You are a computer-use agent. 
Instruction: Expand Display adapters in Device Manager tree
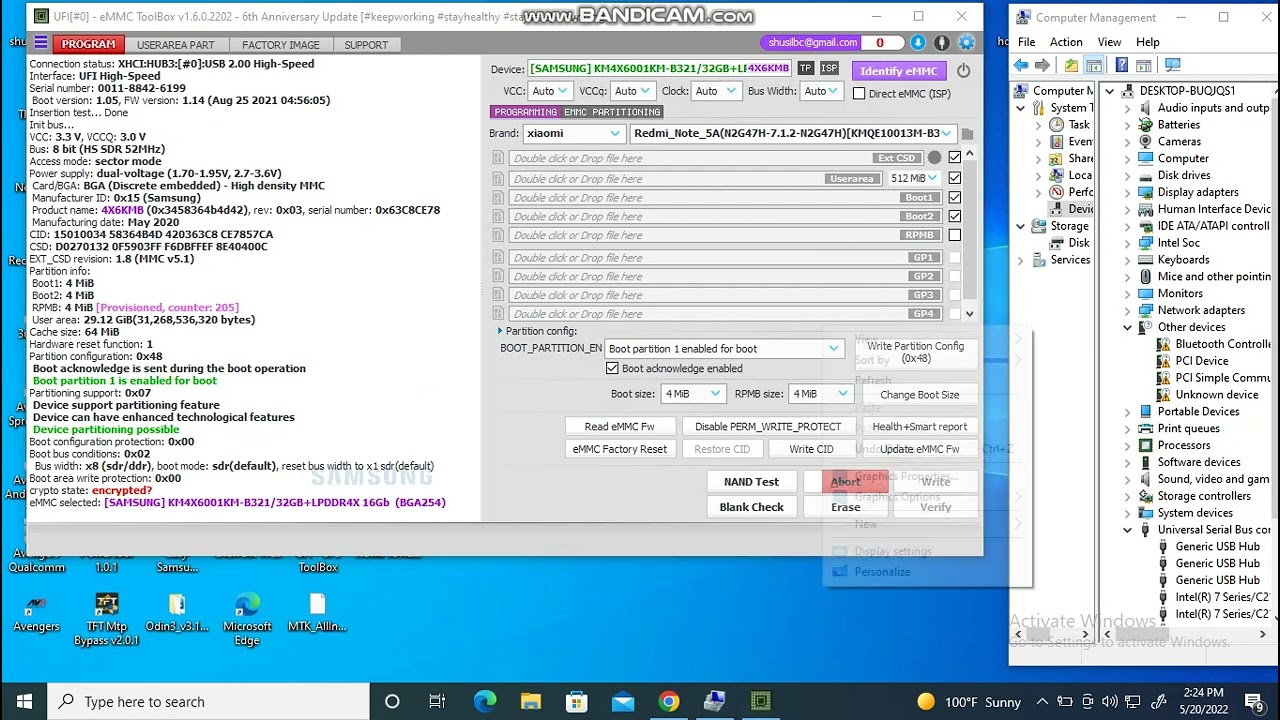1127,192
